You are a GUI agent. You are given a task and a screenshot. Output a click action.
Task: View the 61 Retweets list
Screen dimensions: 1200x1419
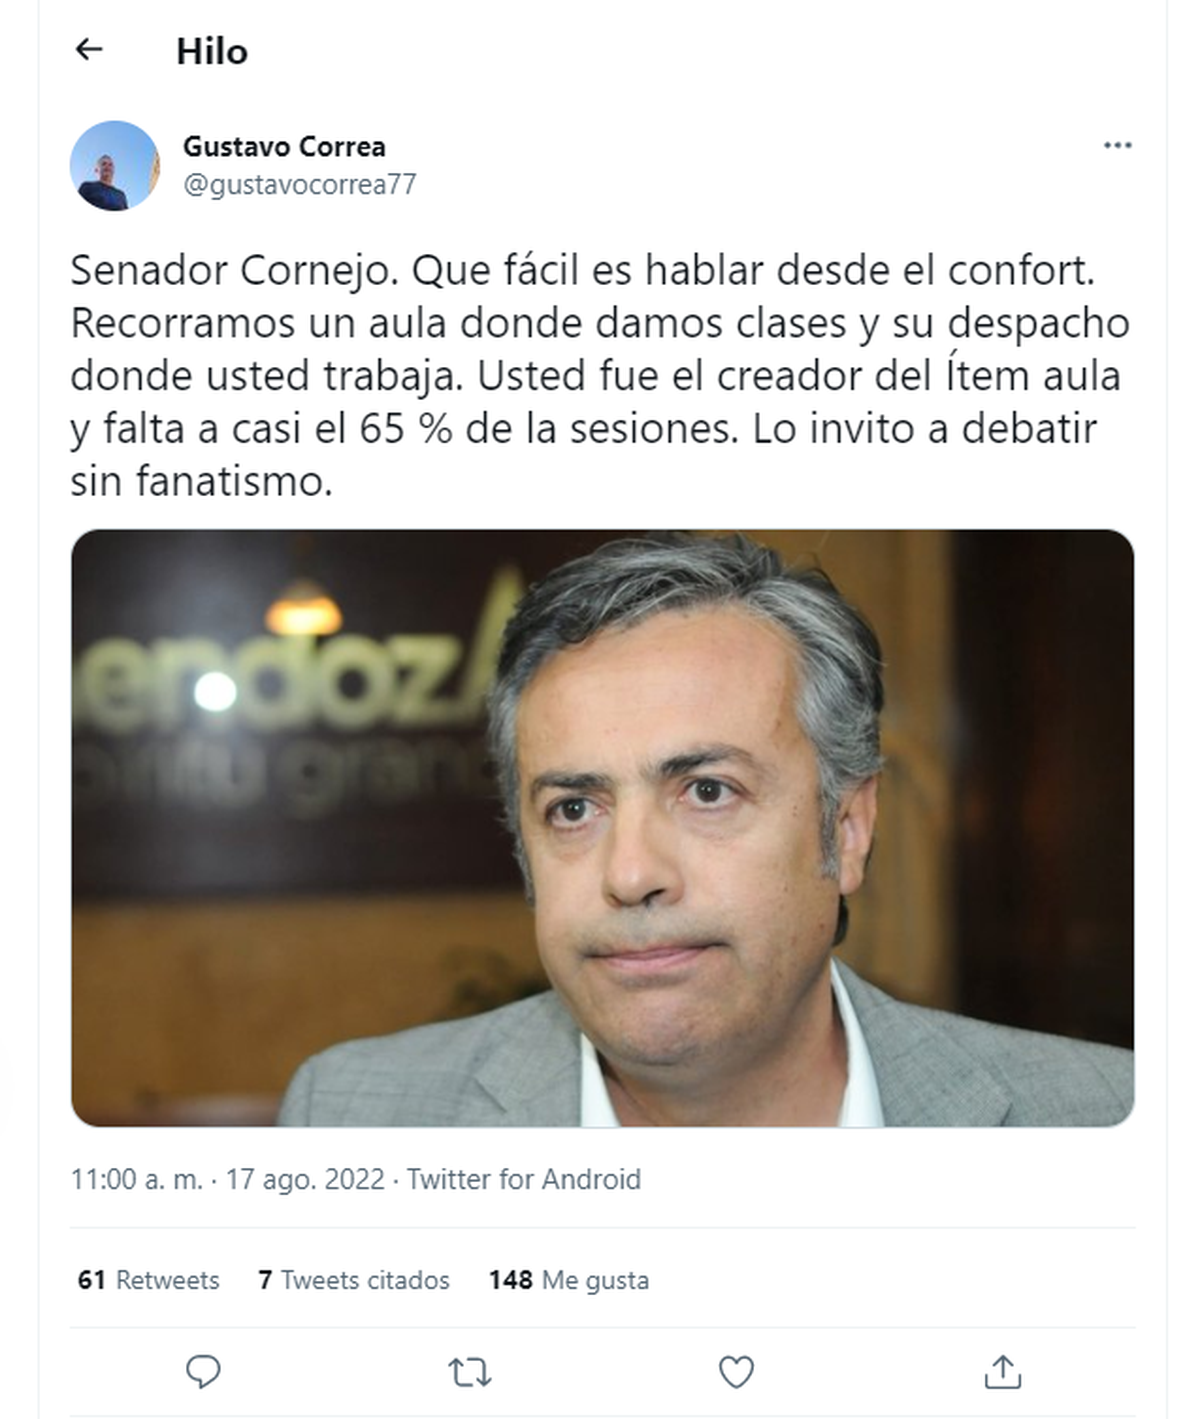(148, 1280)
